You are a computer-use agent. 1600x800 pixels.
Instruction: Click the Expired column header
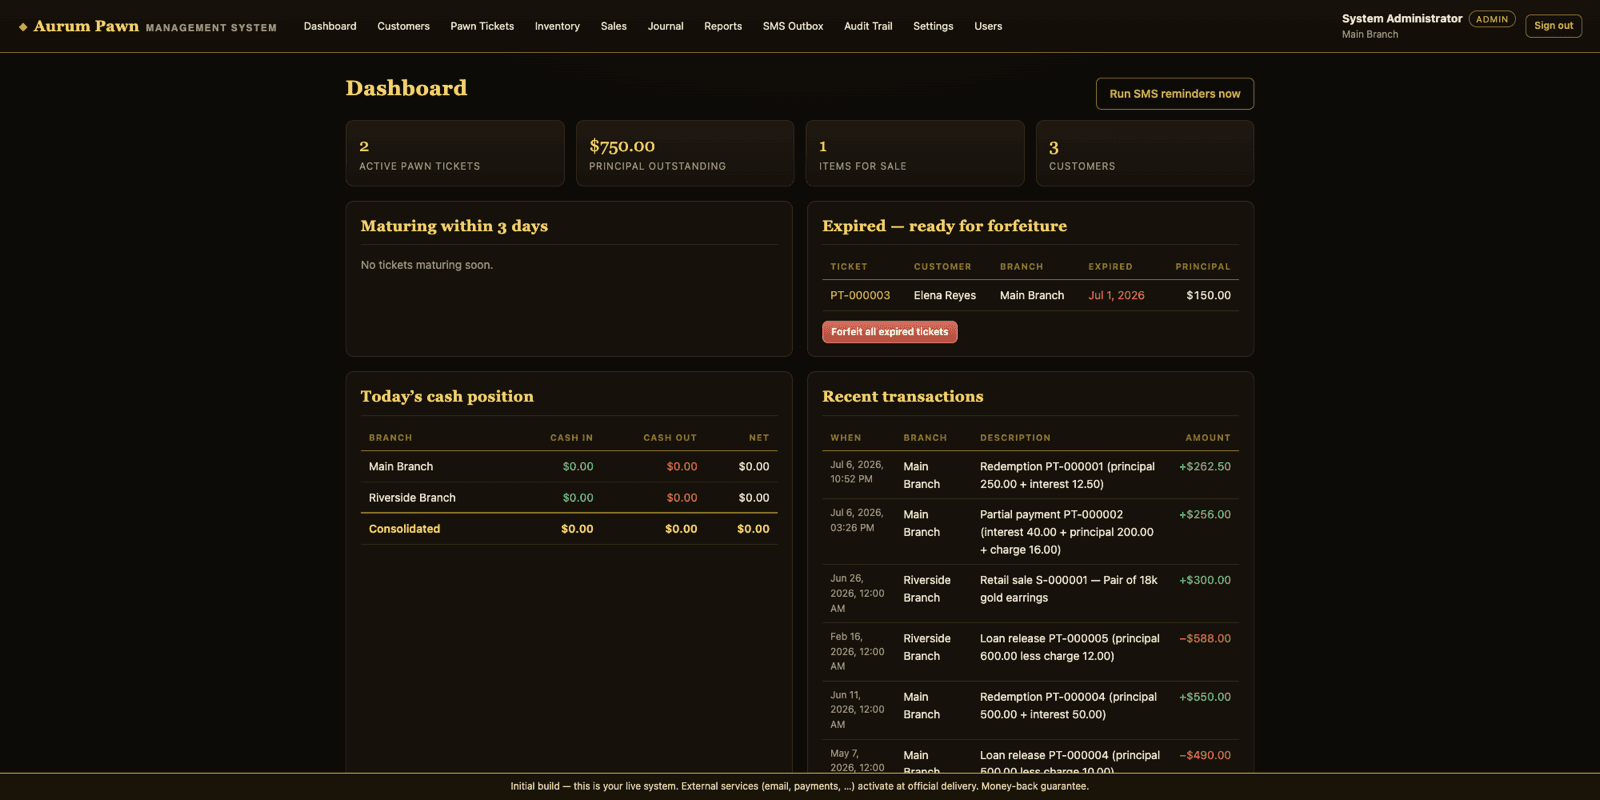(x=1110, y=267)
